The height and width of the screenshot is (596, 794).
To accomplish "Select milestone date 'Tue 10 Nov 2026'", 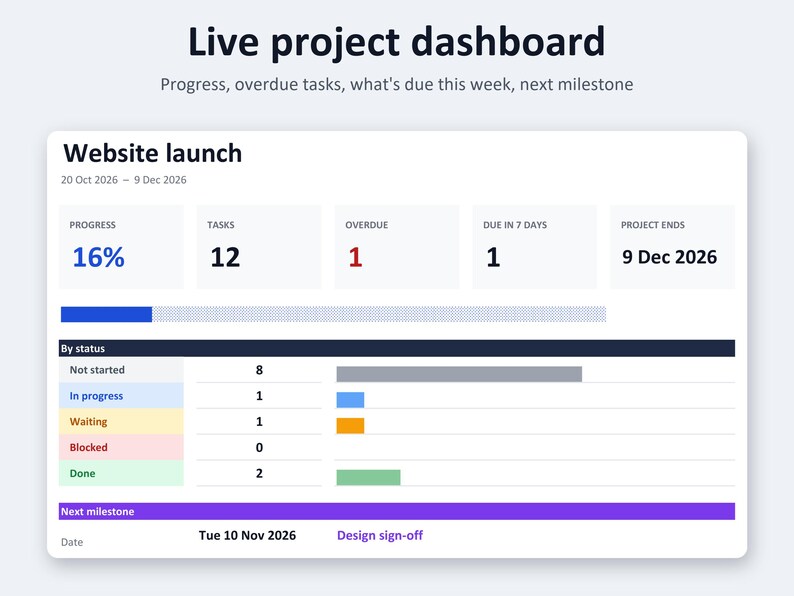I will (x=247, y=536).
